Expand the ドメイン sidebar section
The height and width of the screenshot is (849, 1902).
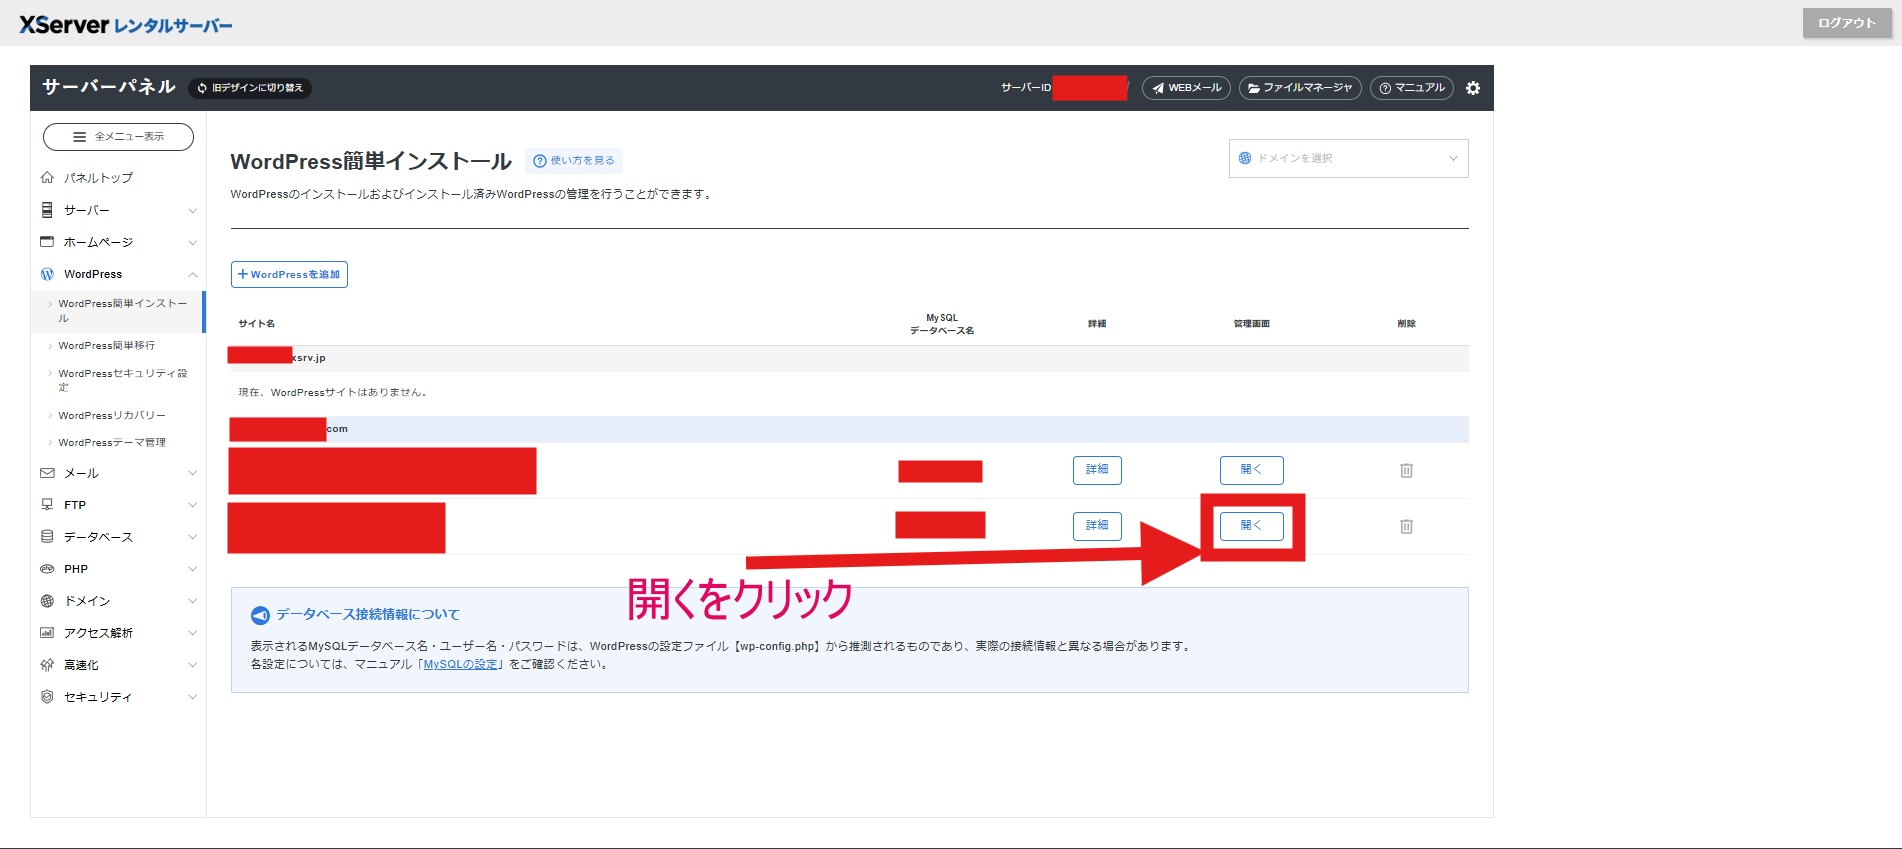pyautogui.click(x=118, y=601)
